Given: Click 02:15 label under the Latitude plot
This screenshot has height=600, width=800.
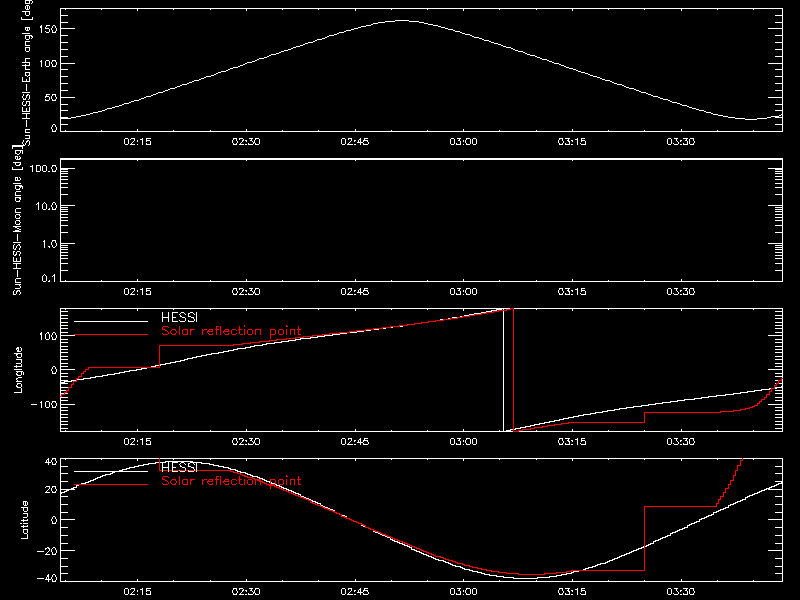Looking at the screenshot, I should click(137, 592).
